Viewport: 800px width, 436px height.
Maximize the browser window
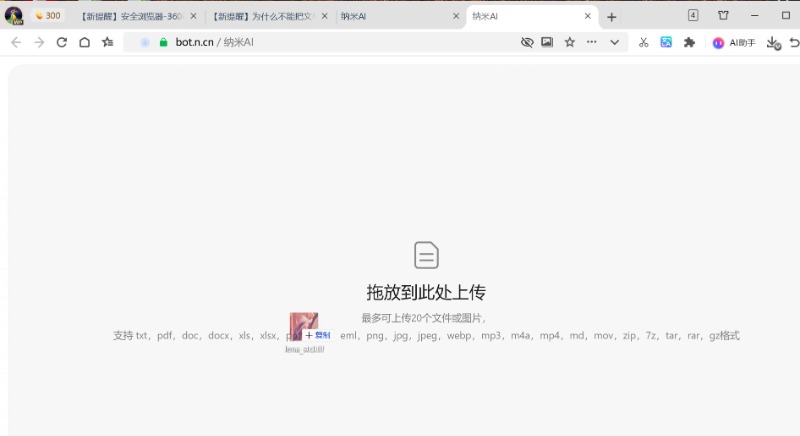[786, 16]
